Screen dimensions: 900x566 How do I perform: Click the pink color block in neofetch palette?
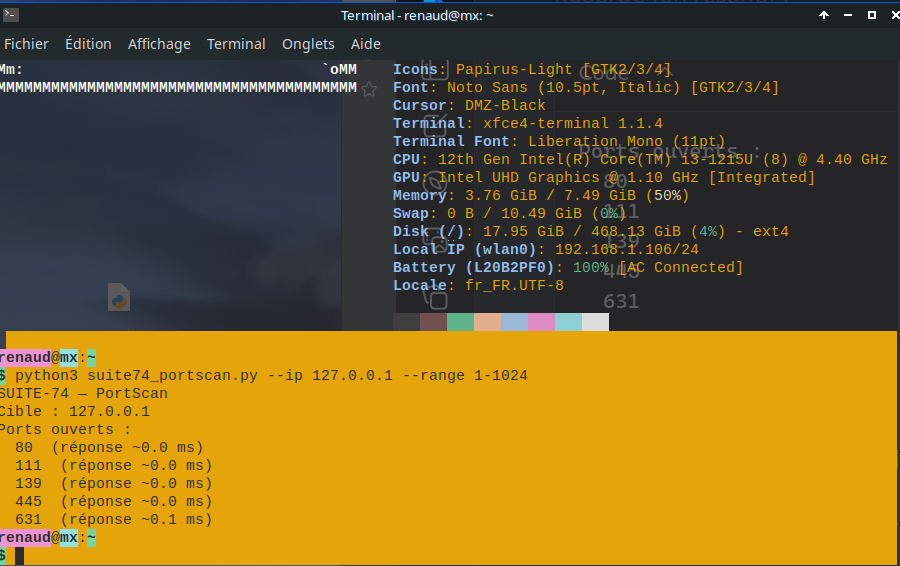pos(541,322)
